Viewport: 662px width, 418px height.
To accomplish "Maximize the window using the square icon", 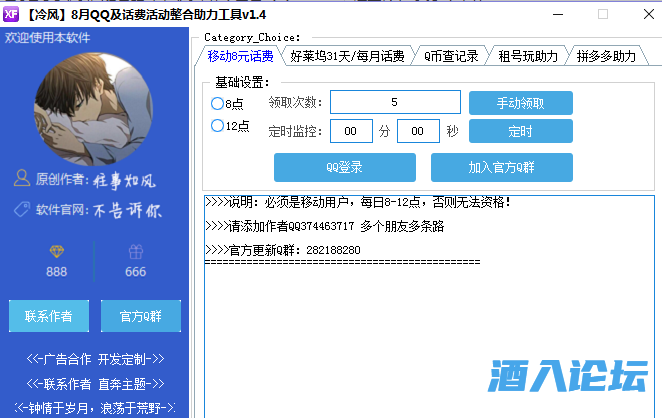I will pos(603,14).
